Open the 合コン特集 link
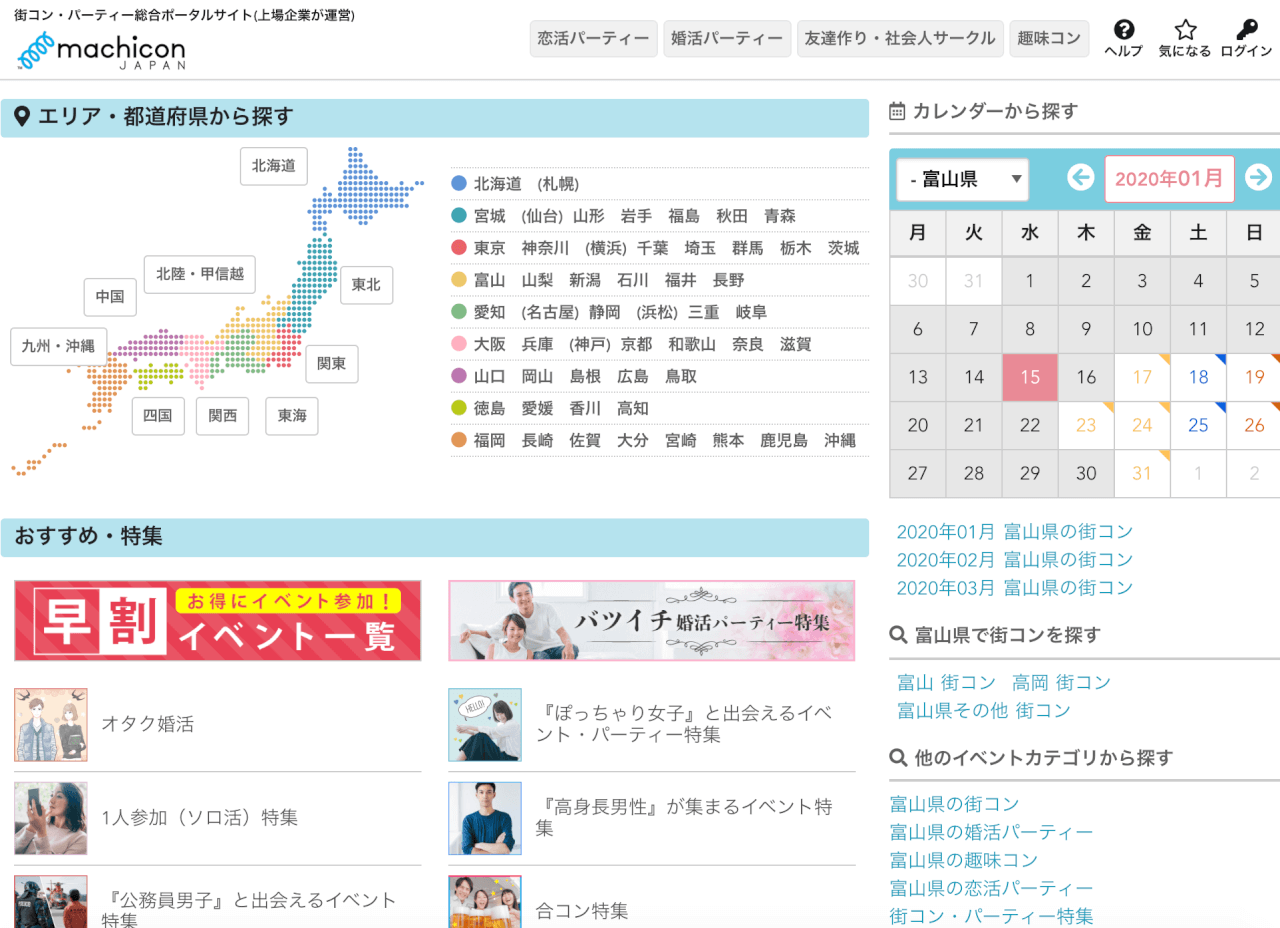The image size is (1280, 928). coord(582,911)
